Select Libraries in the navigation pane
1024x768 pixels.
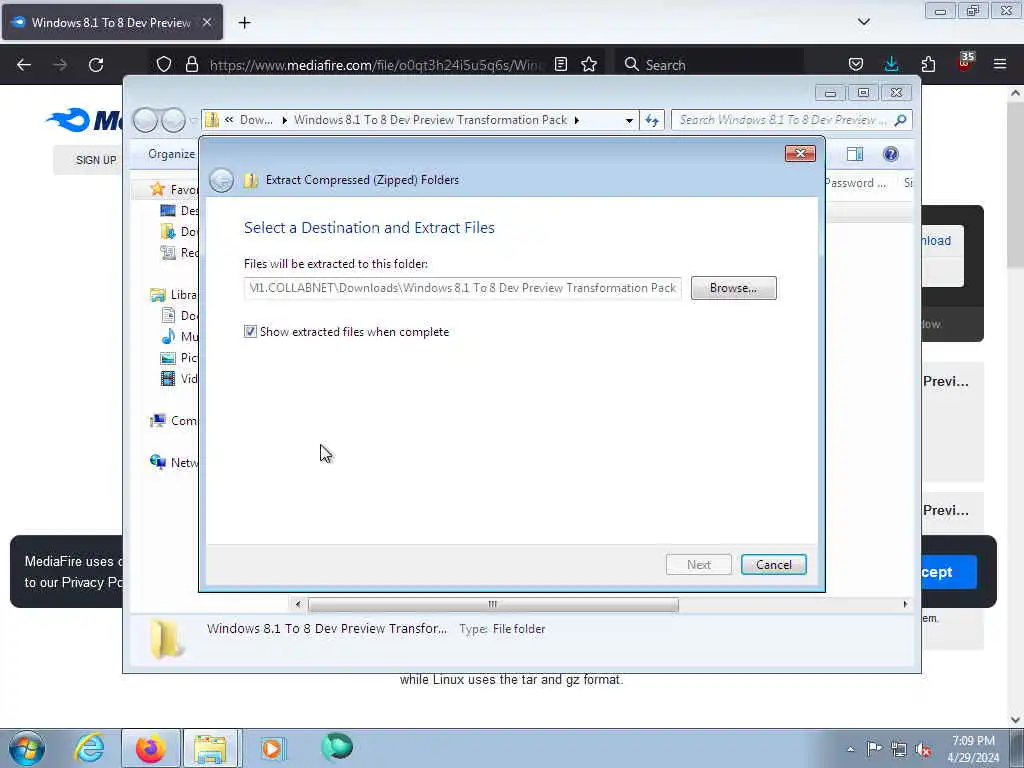[x=174, y=295]
